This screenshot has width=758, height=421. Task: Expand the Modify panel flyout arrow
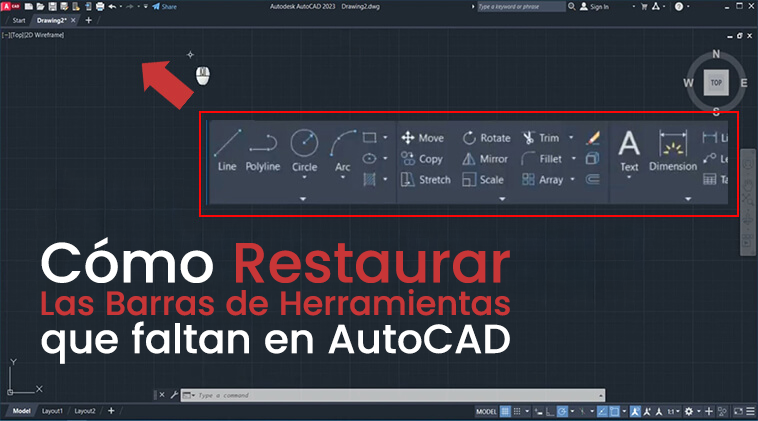(502, 199)
